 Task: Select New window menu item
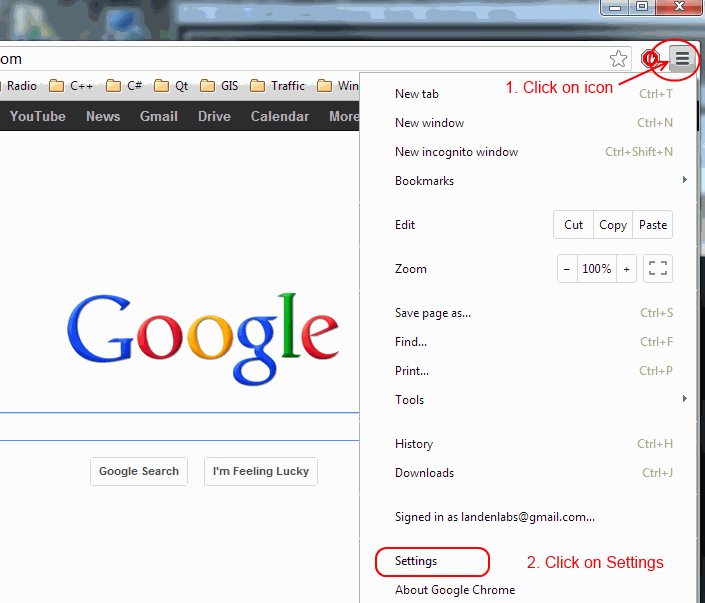click(528, 123)
